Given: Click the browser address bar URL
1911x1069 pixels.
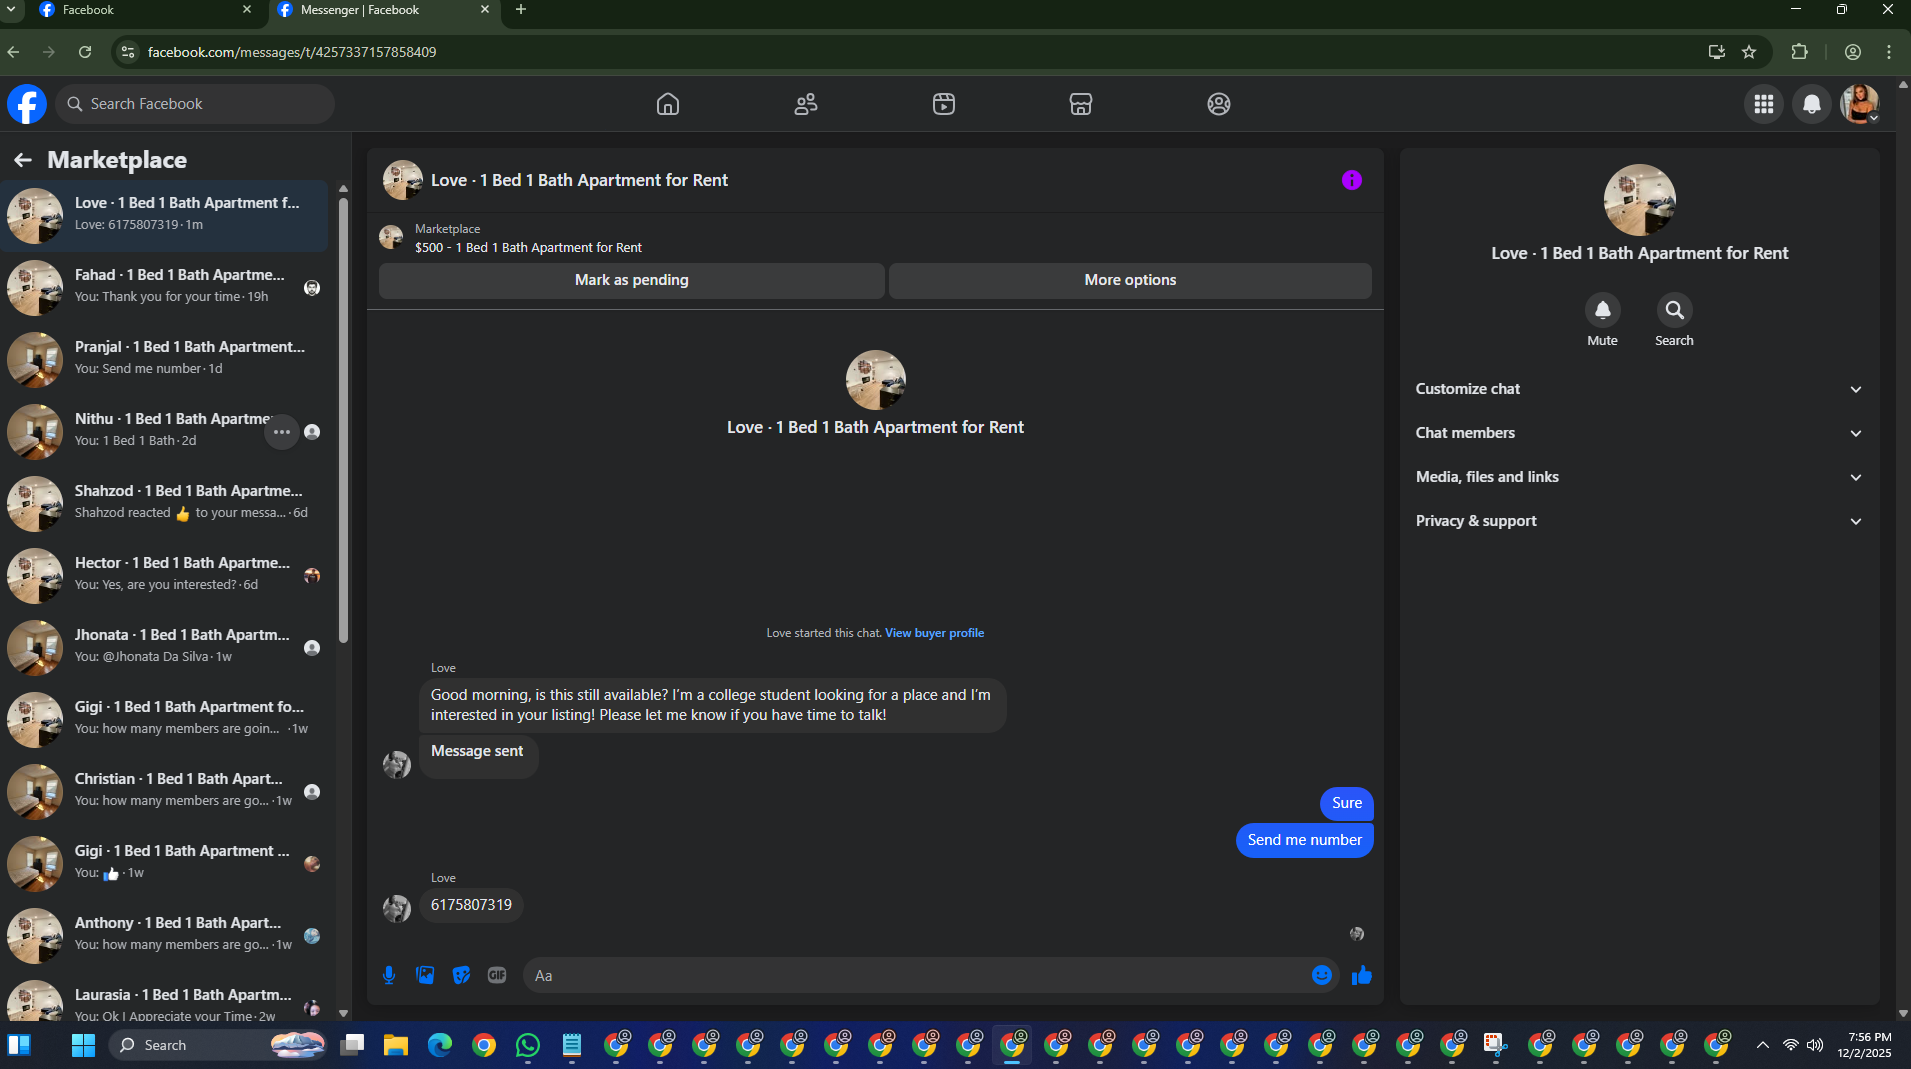Looking at the screenshot, I should [x=292, y=52].
